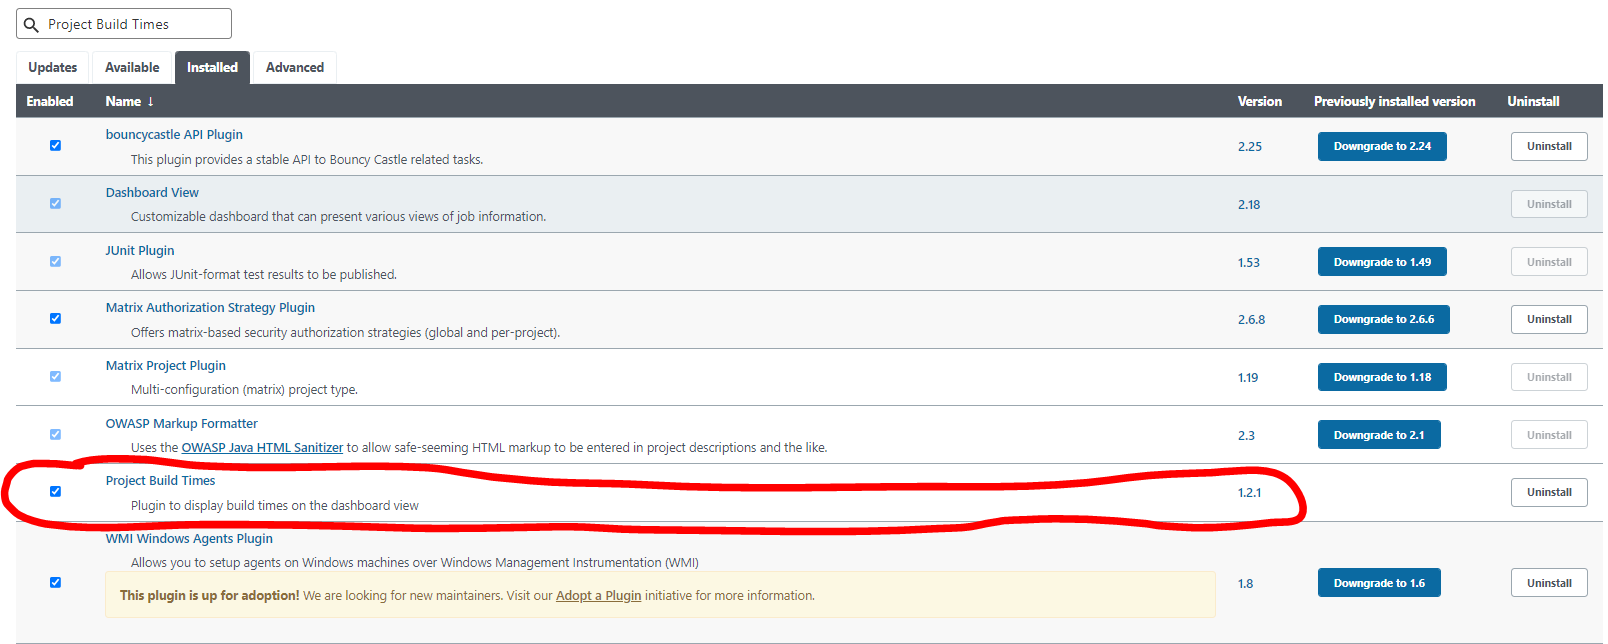The image size is (1608, 644).
Task: Toggle Project Build Times enabled checkbox
Action: 55,491
